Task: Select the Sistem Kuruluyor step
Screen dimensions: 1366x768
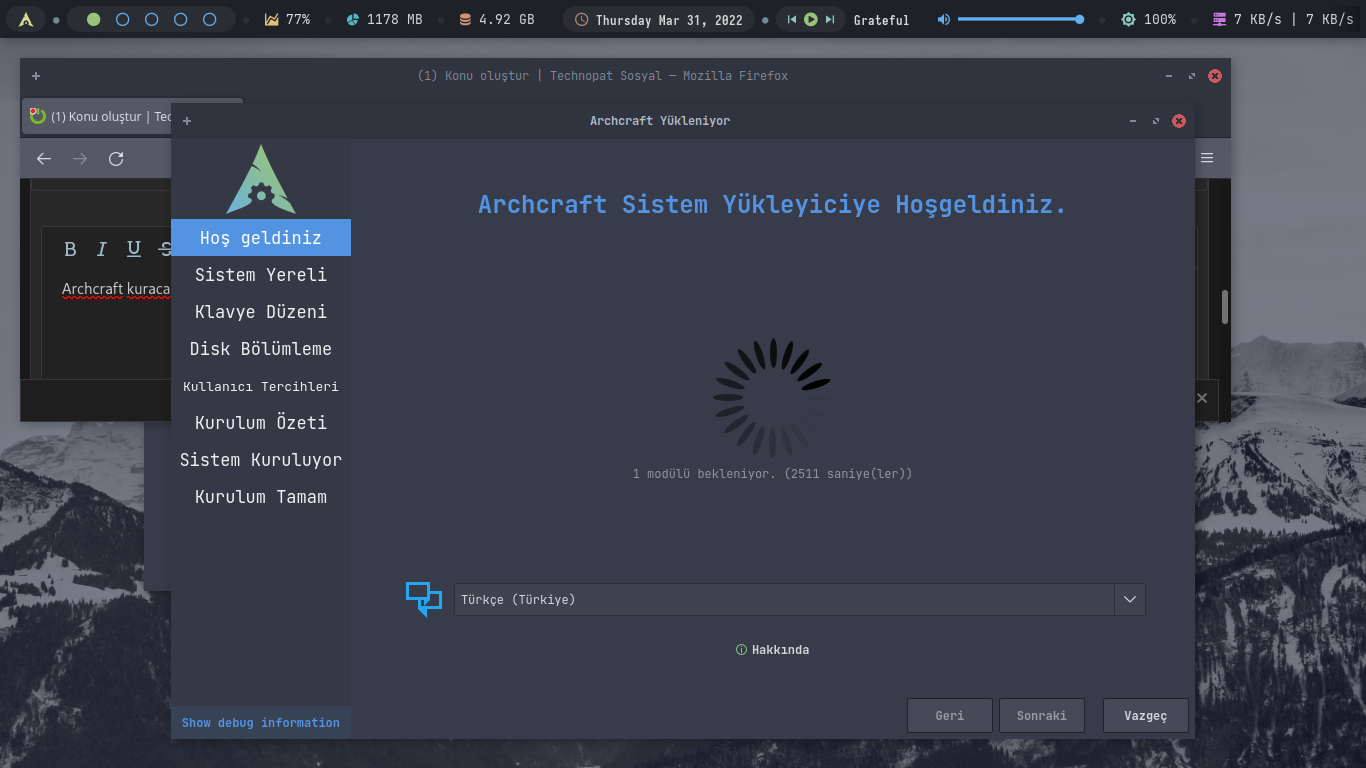Action: [261, 460]
